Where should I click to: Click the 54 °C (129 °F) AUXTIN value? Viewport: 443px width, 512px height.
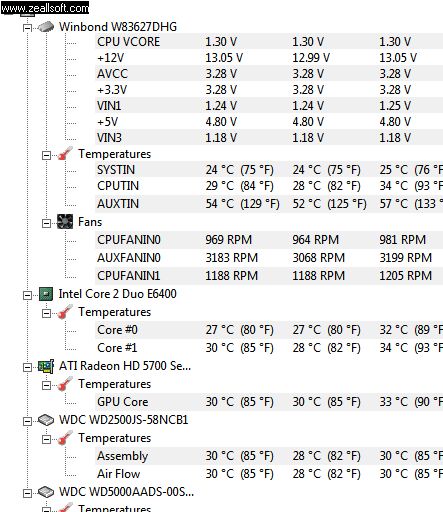tap(242, 204)
